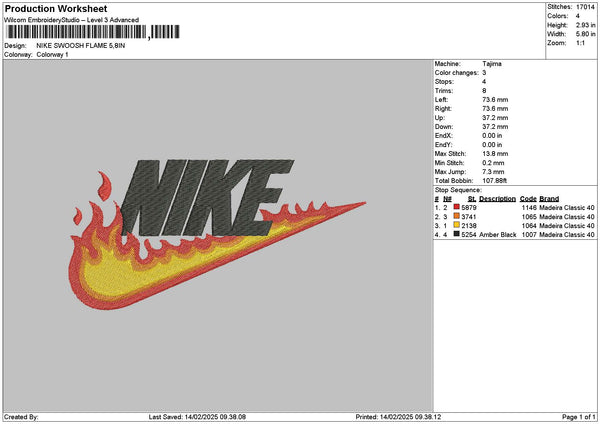Click the Max Stitch value '13.8 mm'
The width and height of the screenshot is (600, 424).
pyautogui.click(x=495, y=154)
